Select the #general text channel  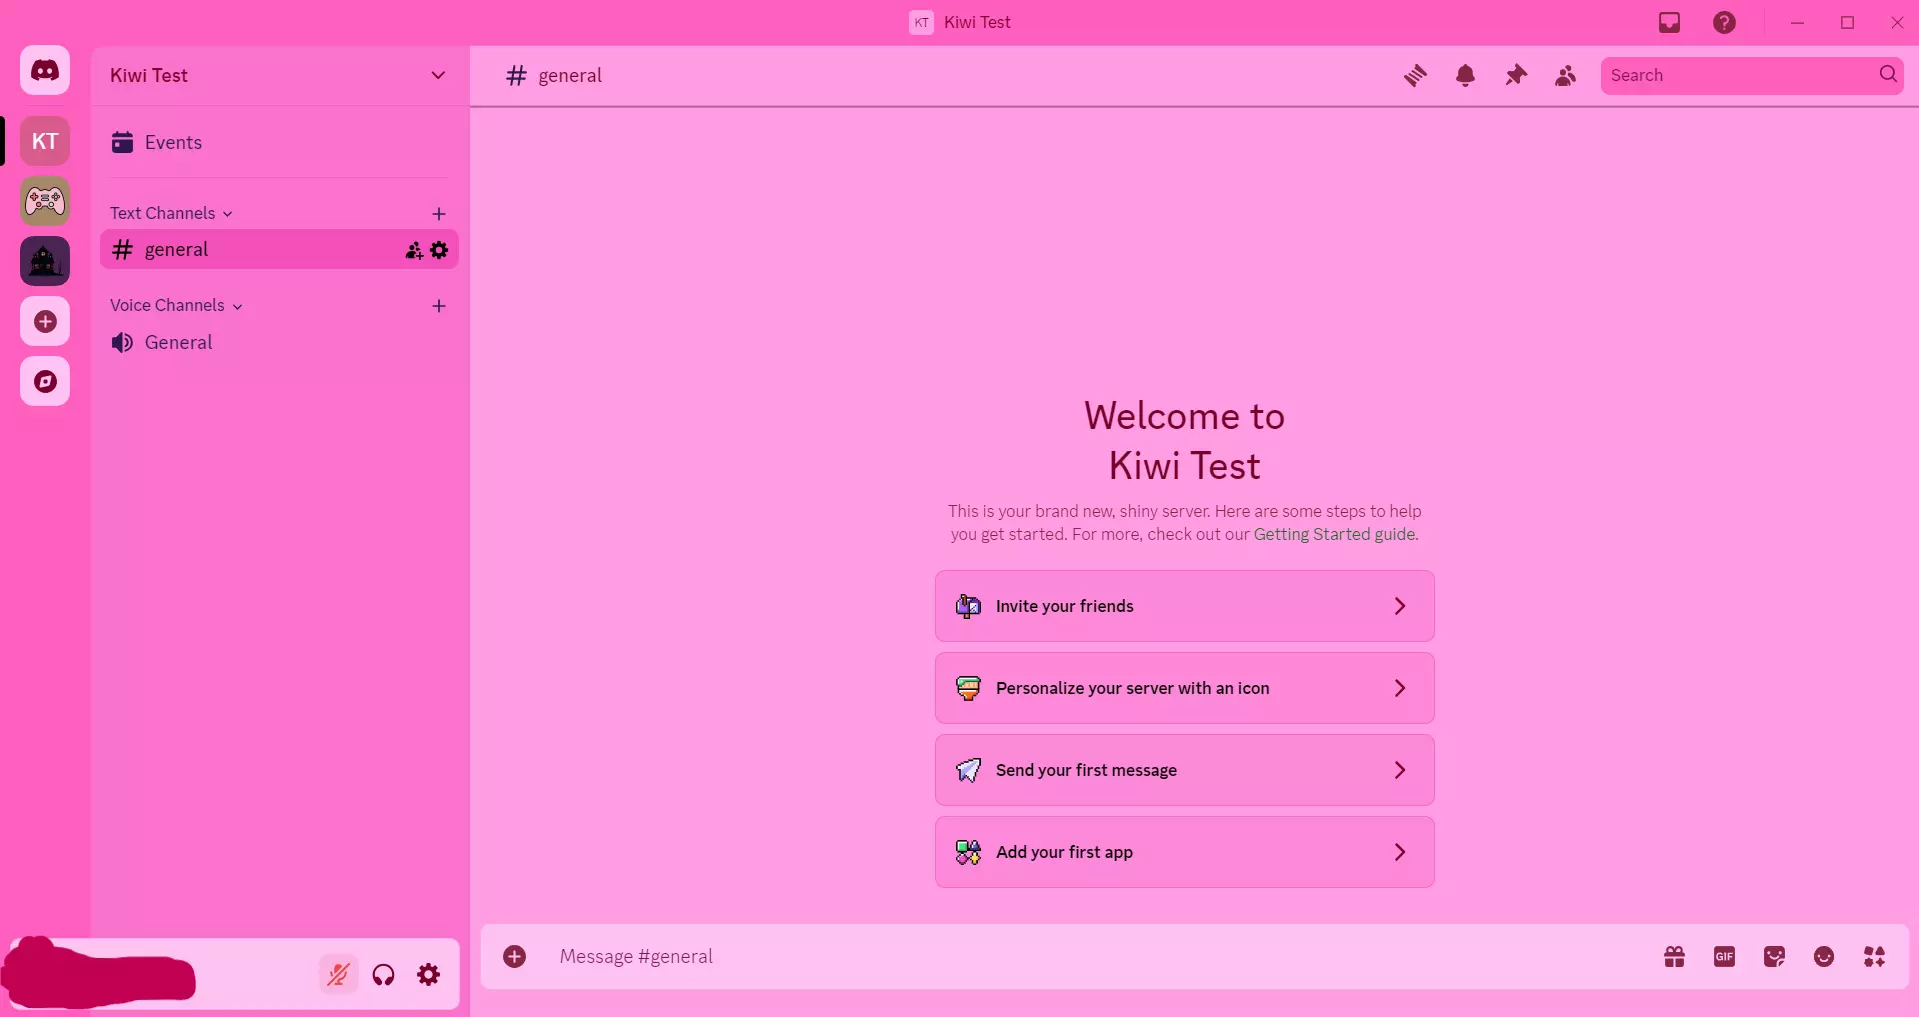(279, 249)
